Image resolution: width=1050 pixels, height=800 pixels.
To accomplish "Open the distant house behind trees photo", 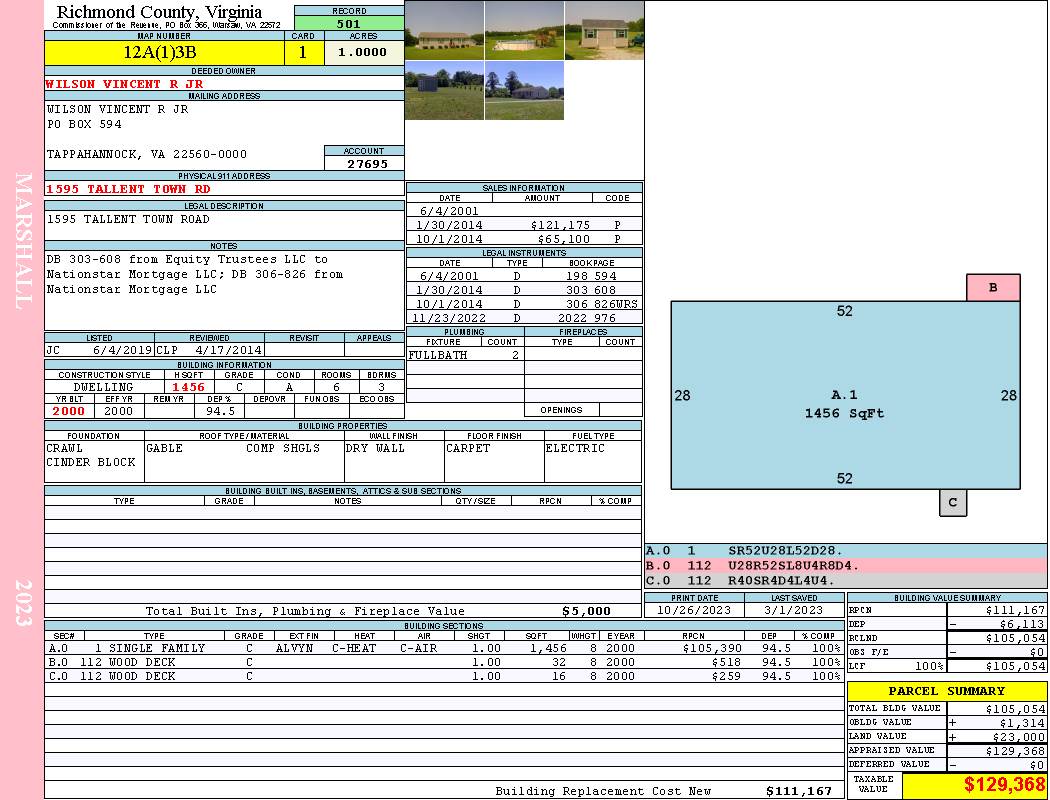I will (x=524, y=91).
